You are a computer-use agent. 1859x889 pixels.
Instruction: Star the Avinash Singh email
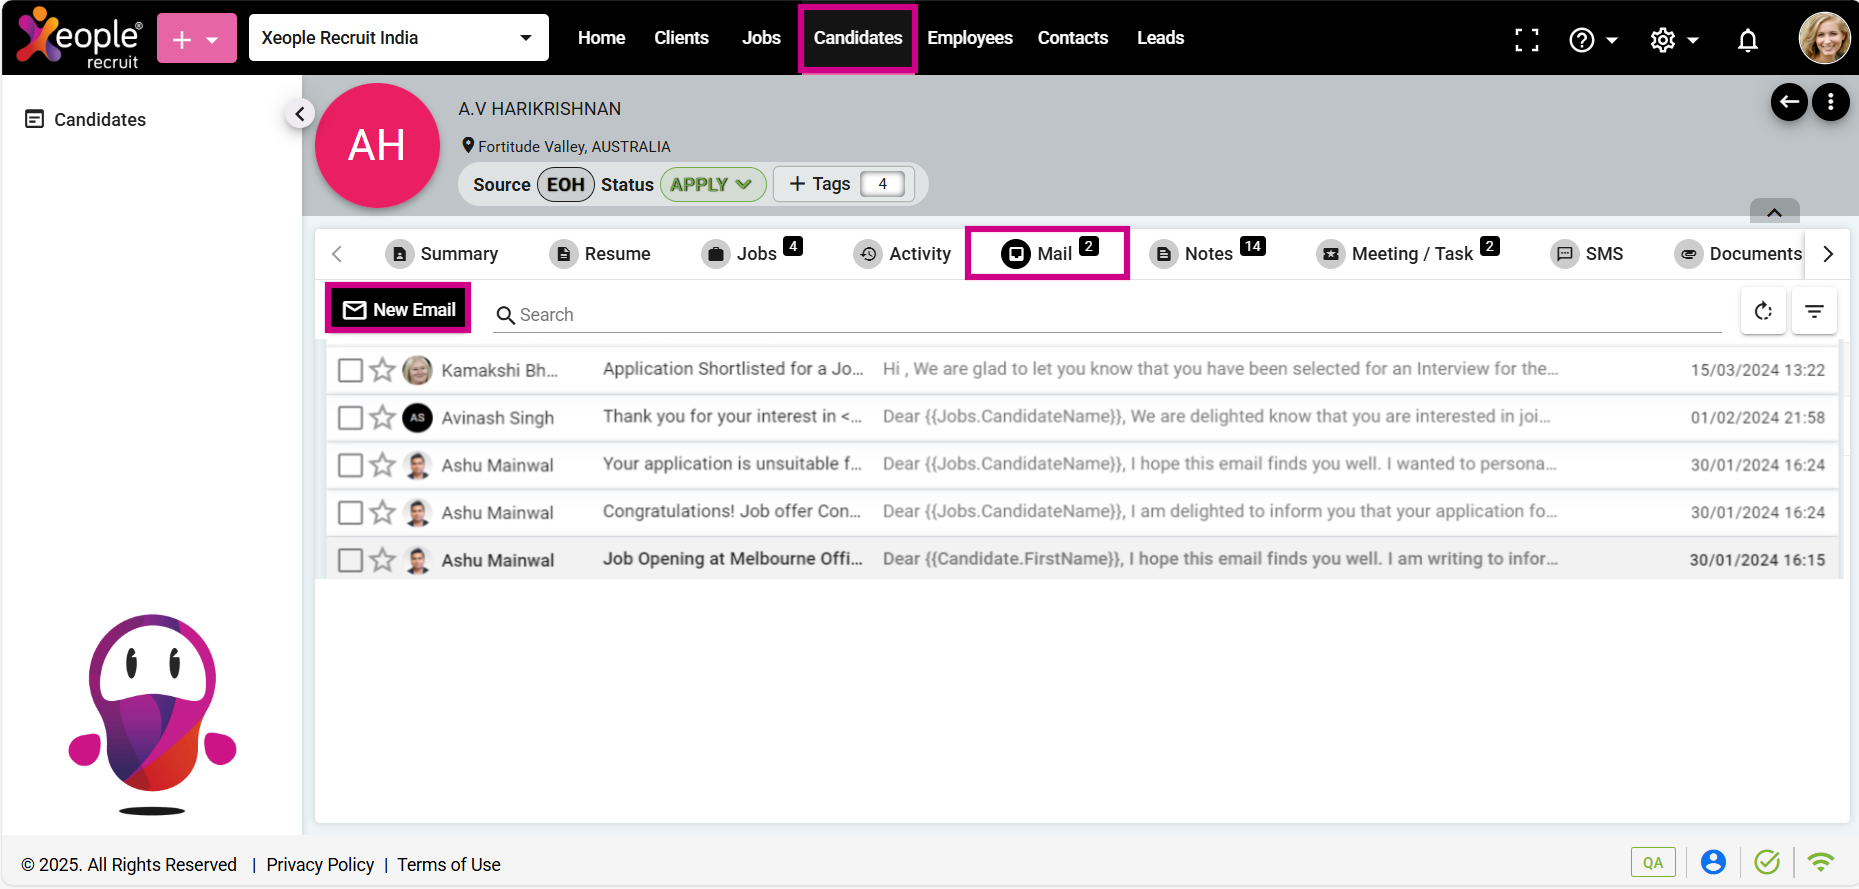(x=382, y=417)
